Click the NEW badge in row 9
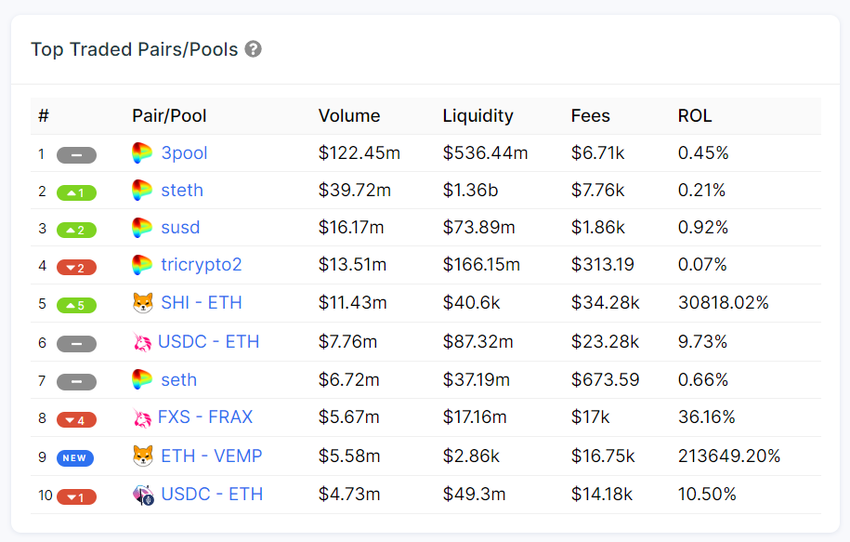This screenshot has width=850, height=542. tap(76, 458)
